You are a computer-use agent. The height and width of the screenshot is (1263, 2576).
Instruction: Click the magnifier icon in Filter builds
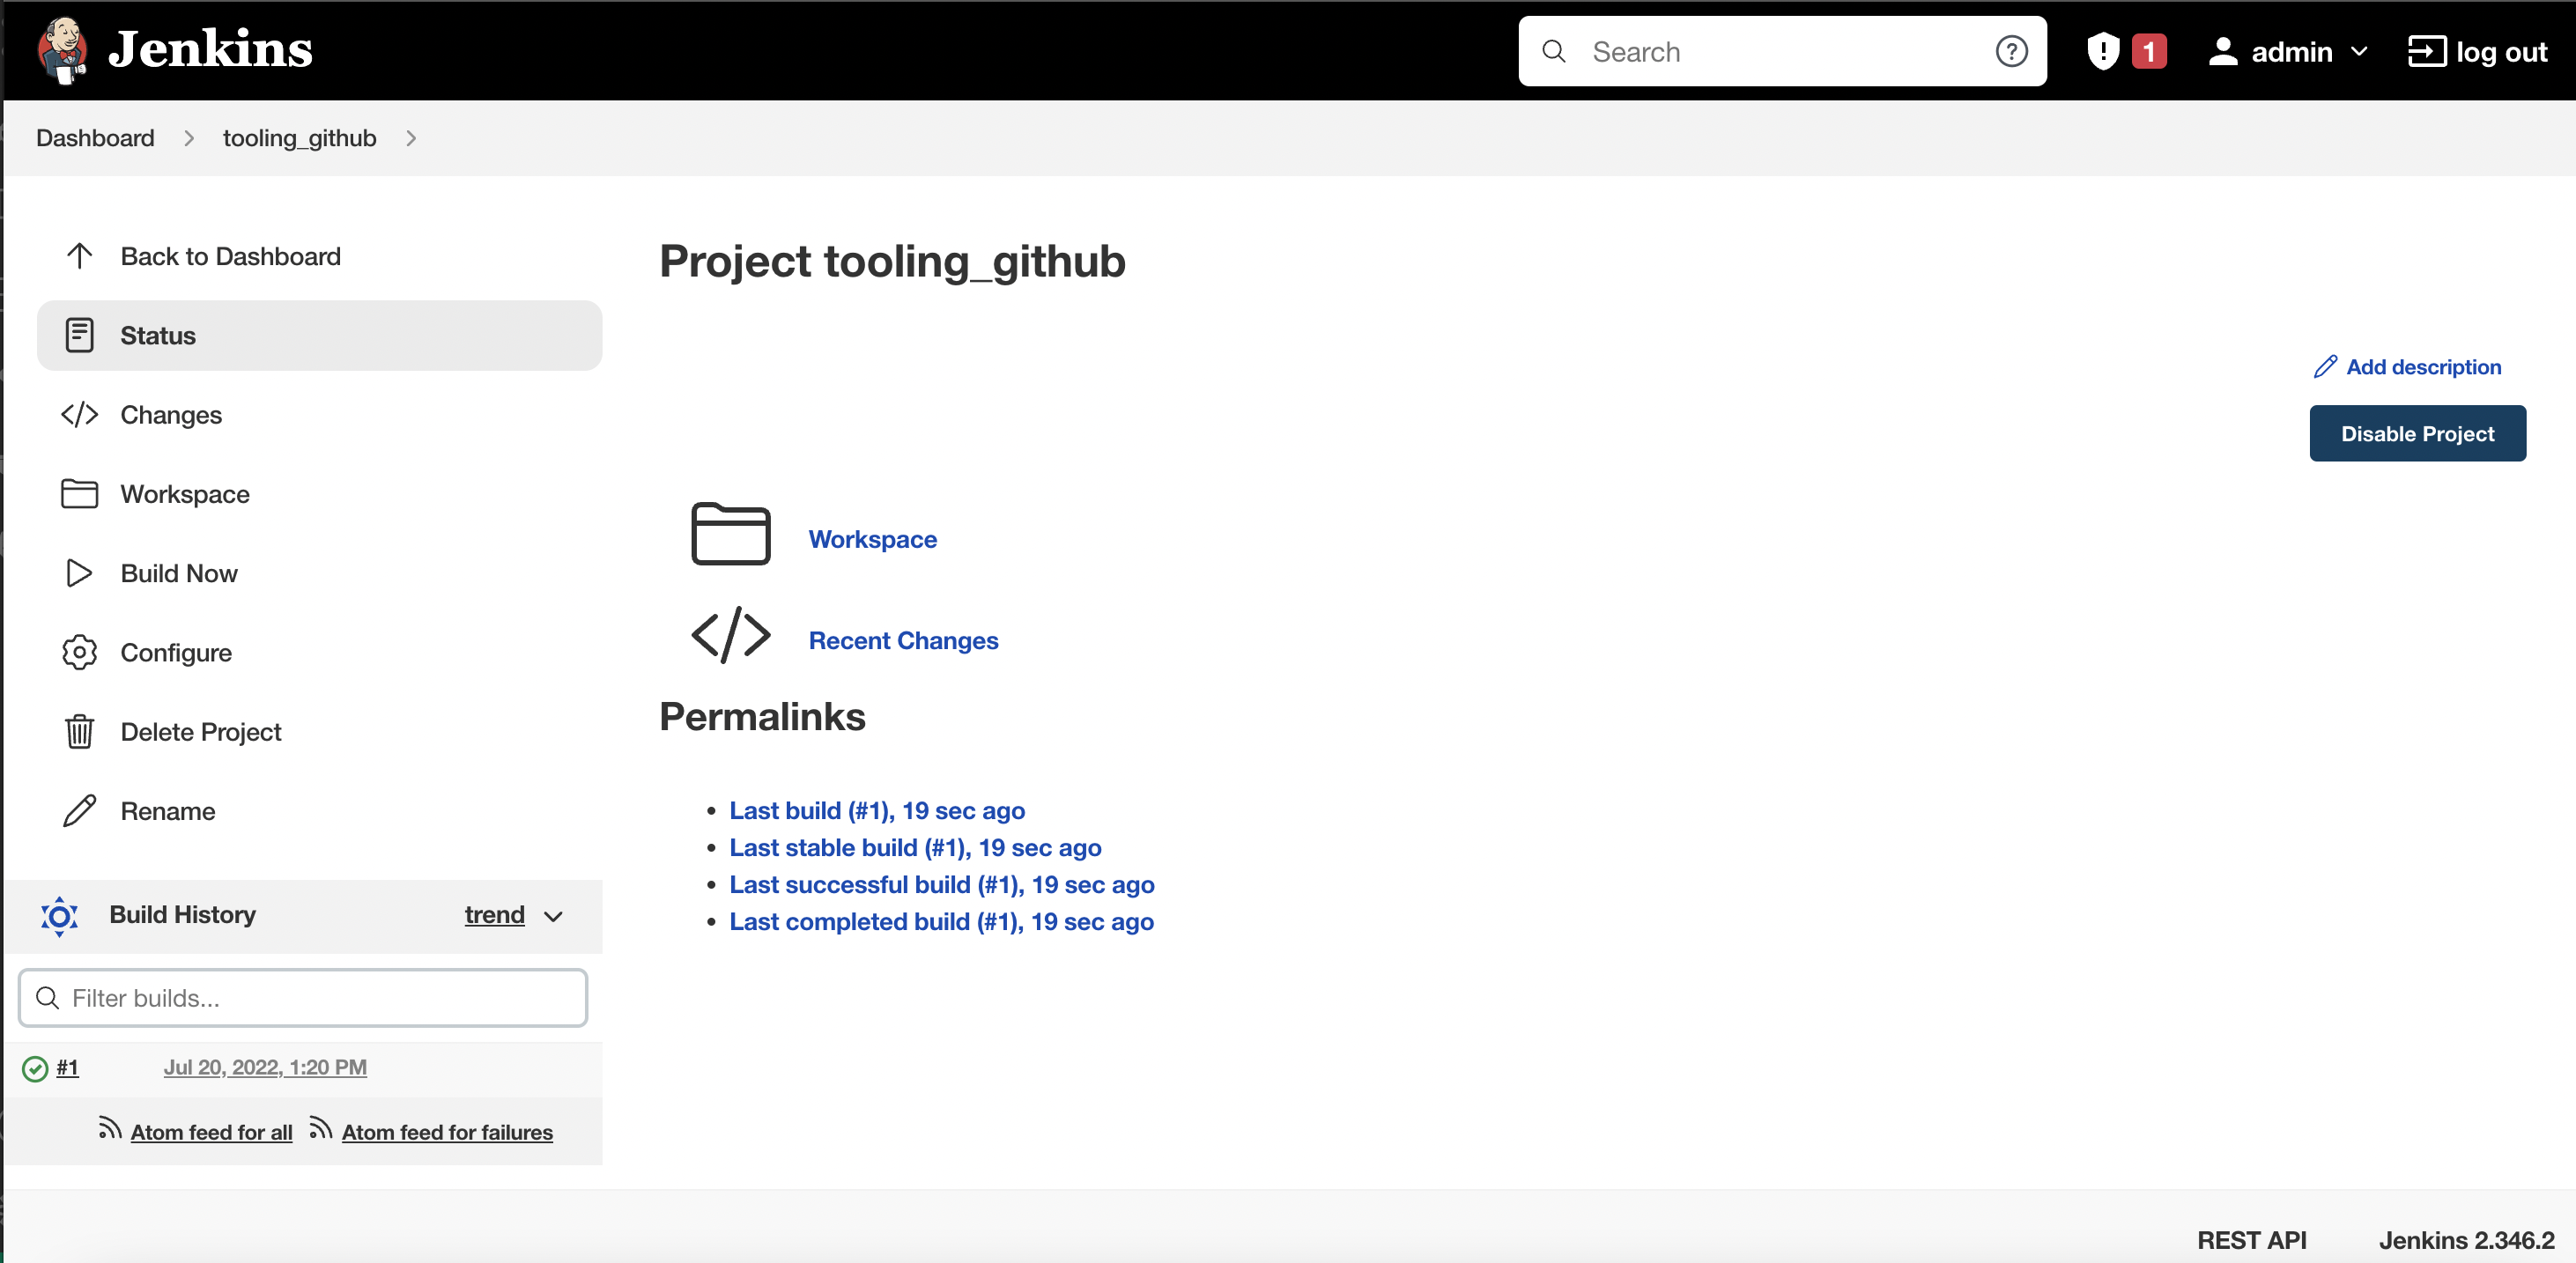point(47,997)
